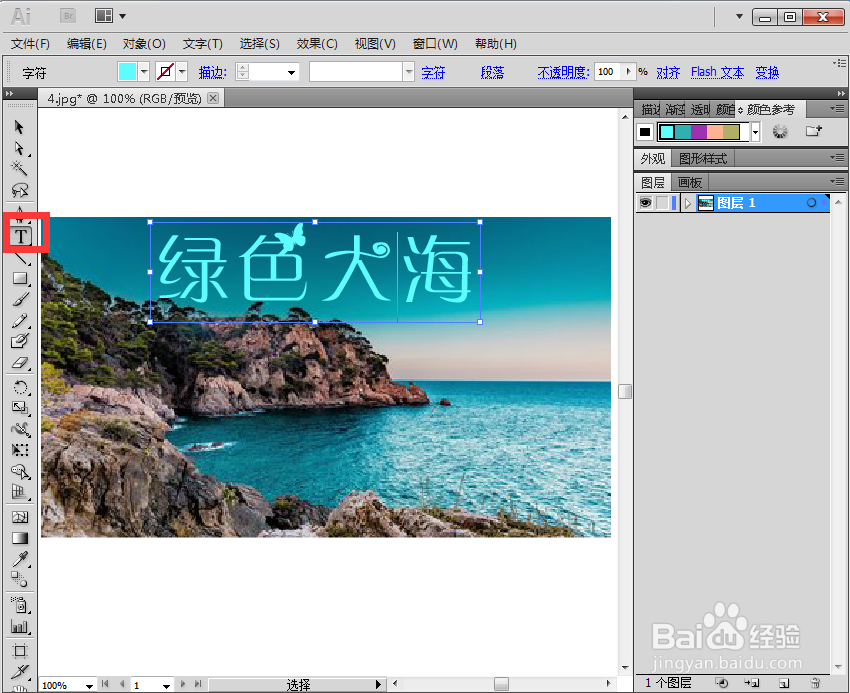The height and width of the screenshot is (693, 850).
Task: Select the Line Segment tool
Action: click(x=21, y=258)
